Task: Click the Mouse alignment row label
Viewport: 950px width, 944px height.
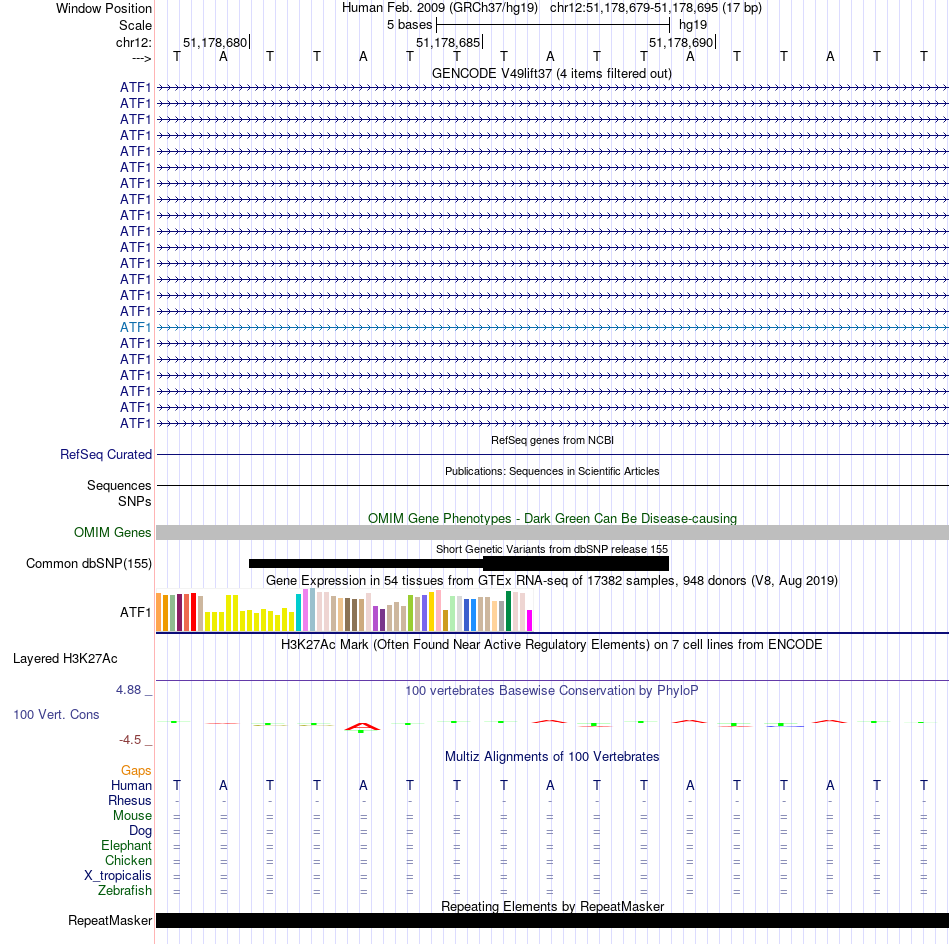Action: (132, 816)
